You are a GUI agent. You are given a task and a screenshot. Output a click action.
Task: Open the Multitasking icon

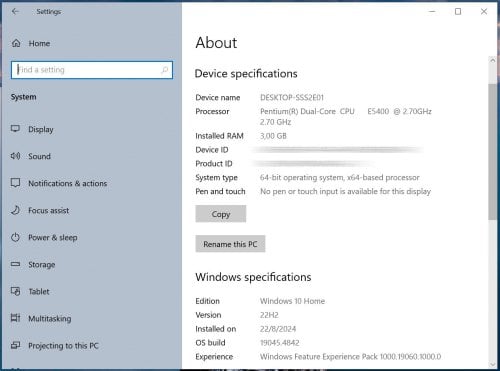(15, 318)
